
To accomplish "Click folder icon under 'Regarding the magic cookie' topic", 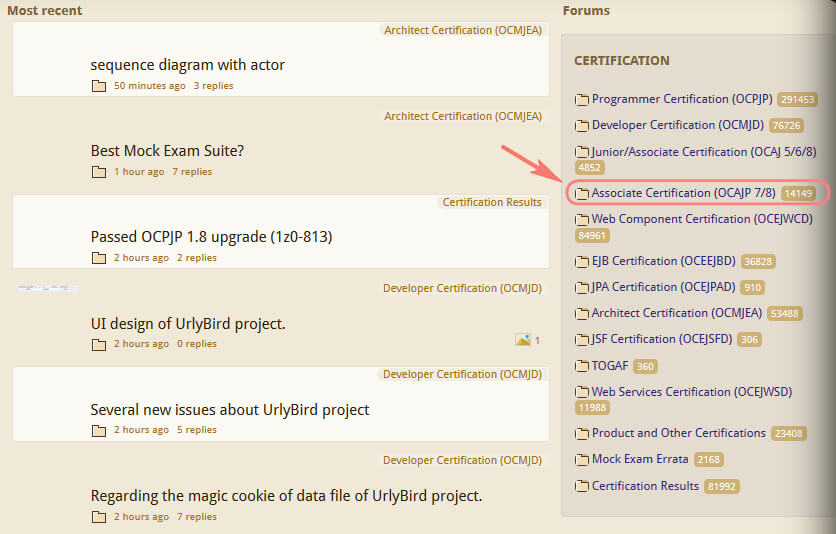I will tap(99, 517).
